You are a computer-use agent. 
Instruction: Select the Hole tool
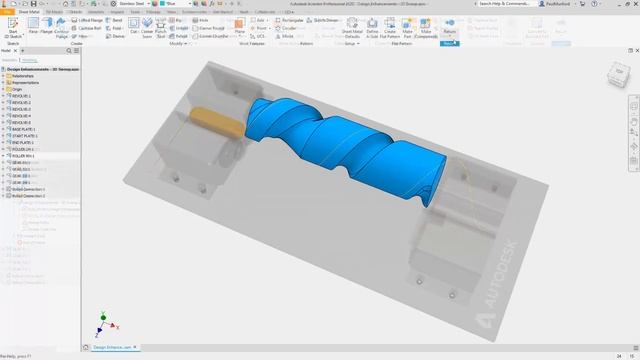[200, 20]
